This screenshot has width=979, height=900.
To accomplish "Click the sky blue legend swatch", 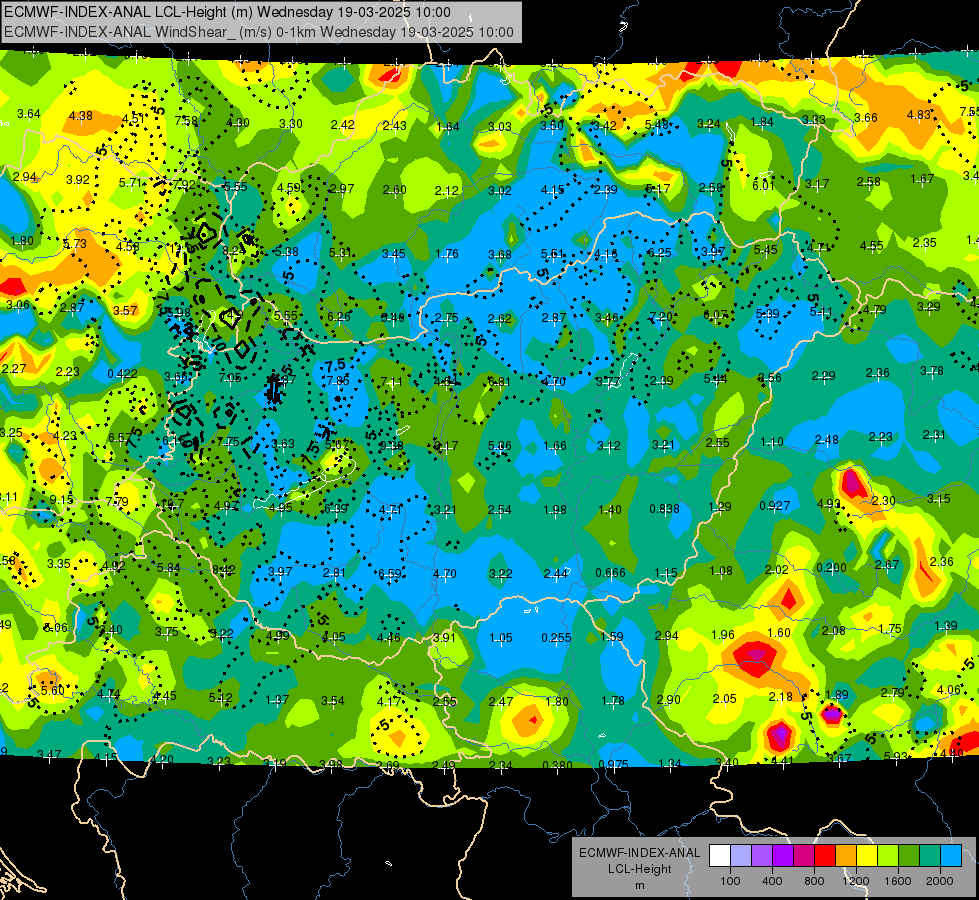I will (x=951, y=856).
